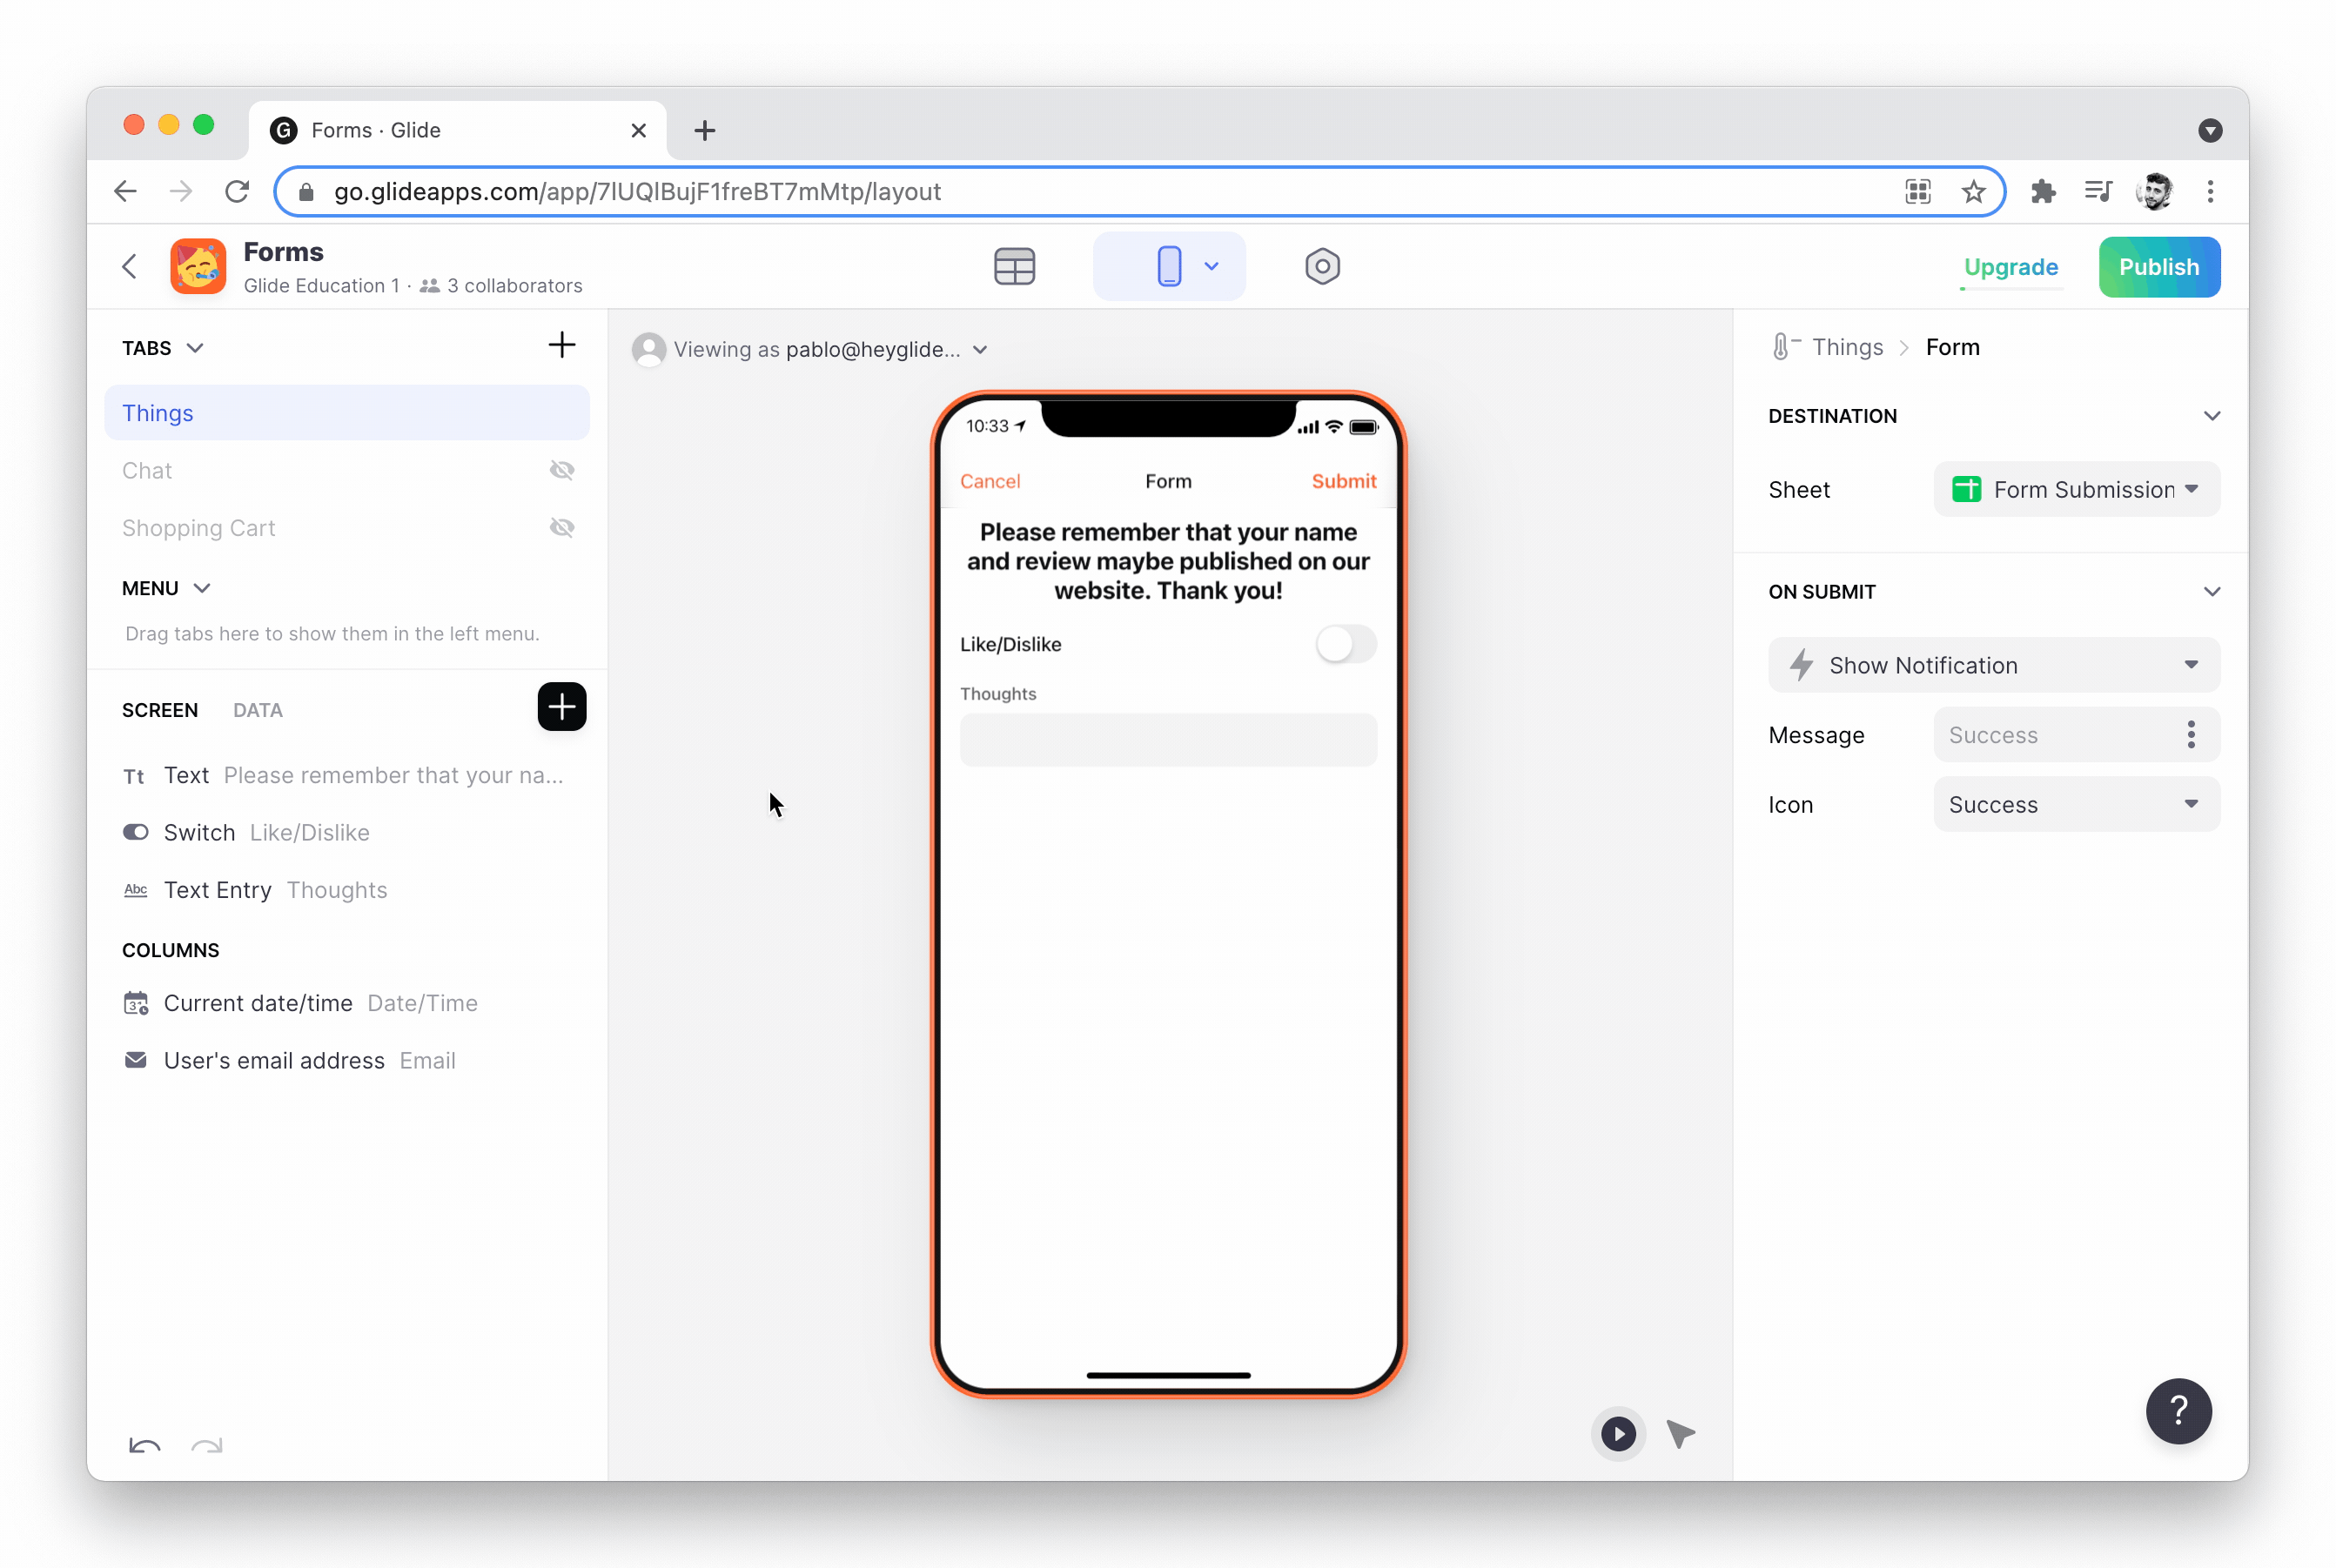Add a new tab with plus icon
The height and width of the screenshot is (1568, 2336).
561,345
